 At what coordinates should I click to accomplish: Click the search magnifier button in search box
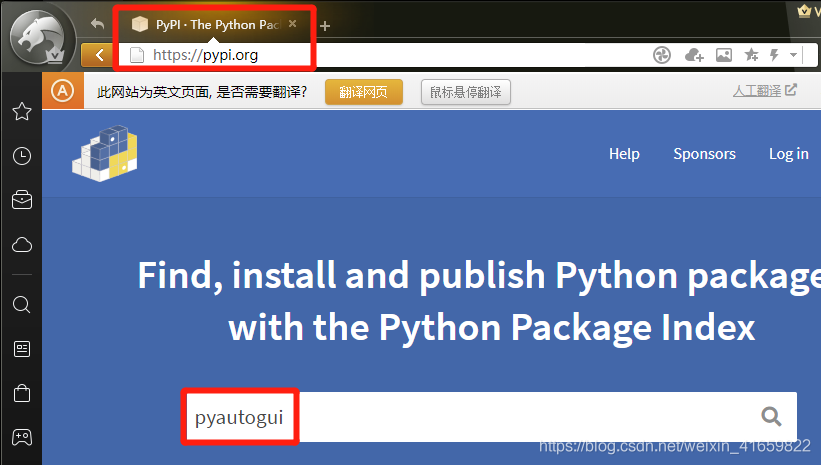point(771,417)
